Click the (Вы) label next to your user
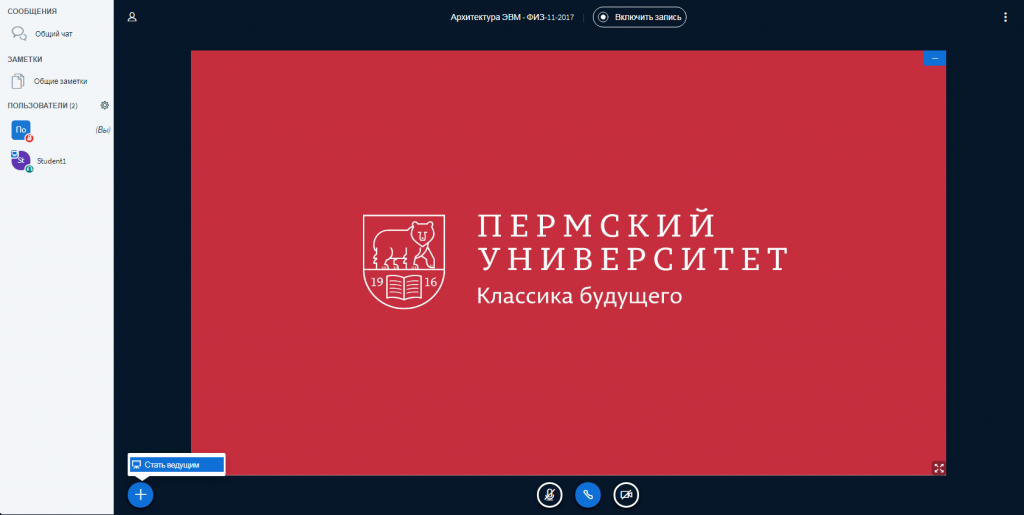Viewport: 1024px width, 515px height. point(103,130)
